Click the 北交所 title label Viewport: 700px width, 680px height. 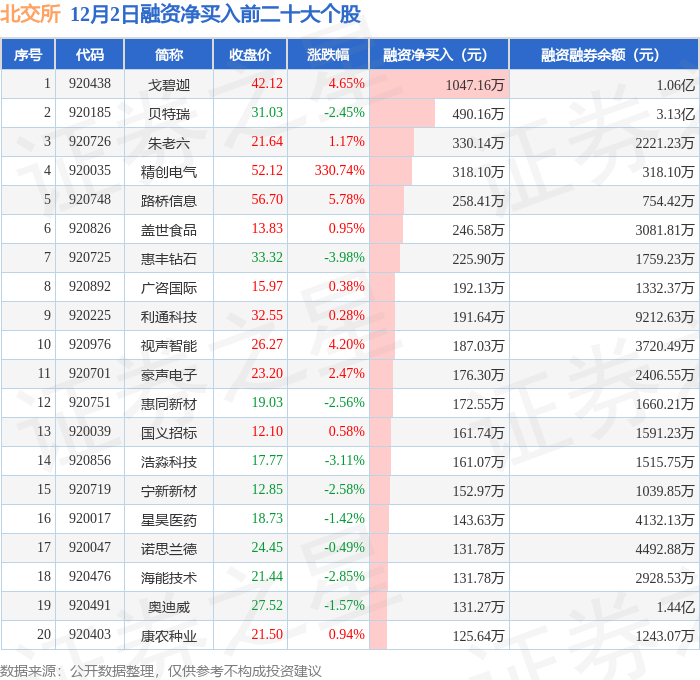[x=30, y=14]
